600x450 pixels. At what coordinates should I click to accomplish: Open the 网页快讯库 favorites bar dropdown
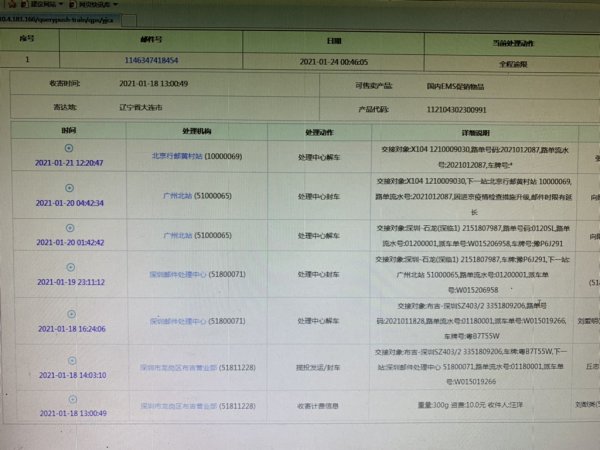[94, 4]
